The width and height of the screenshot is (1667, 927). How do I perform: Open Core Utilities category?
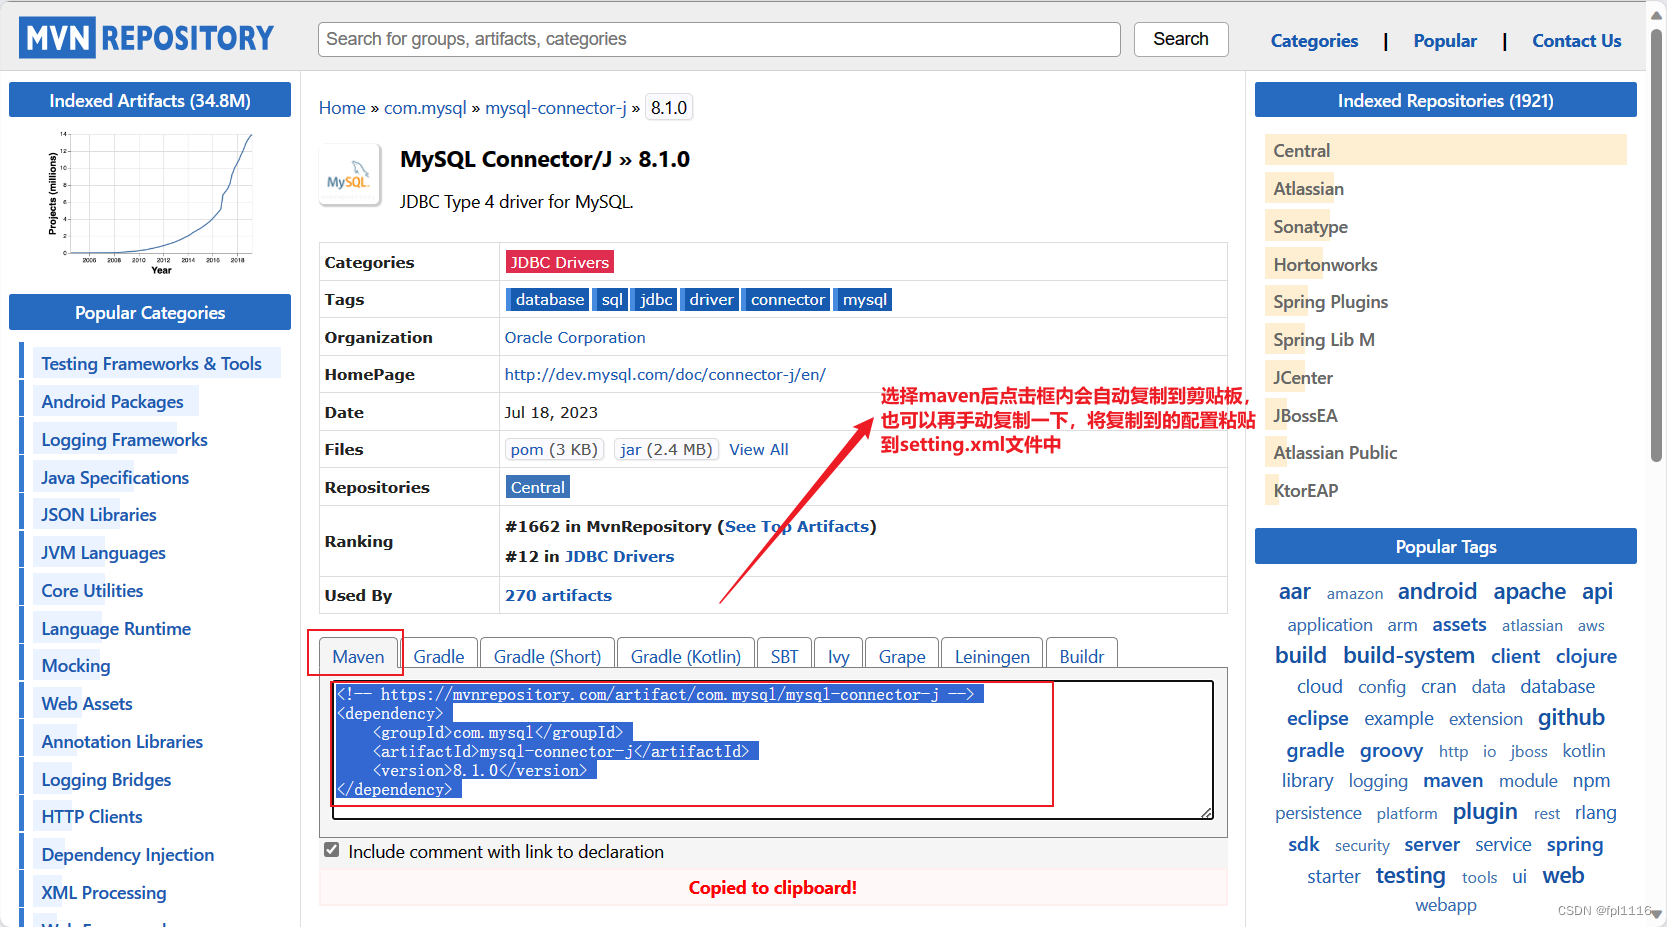pos(92,591)
